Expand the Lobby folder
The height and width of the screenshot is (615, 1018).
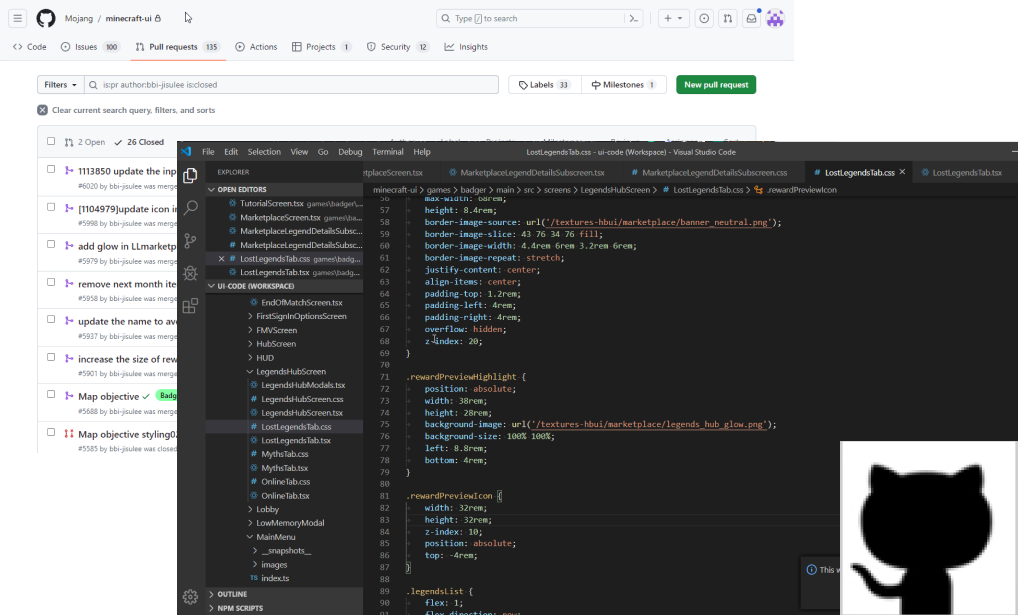pos(267,509)
